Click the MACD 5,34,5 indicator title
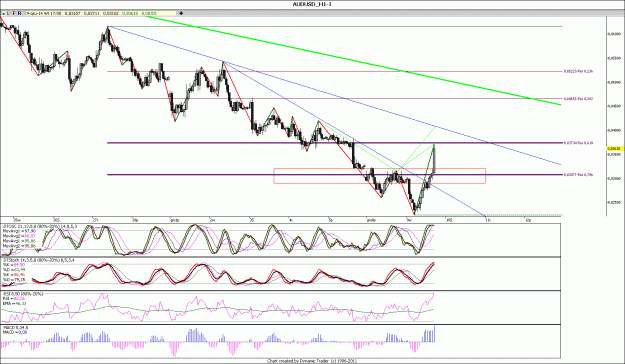This screenshot has height=364, width=625. 16,328
